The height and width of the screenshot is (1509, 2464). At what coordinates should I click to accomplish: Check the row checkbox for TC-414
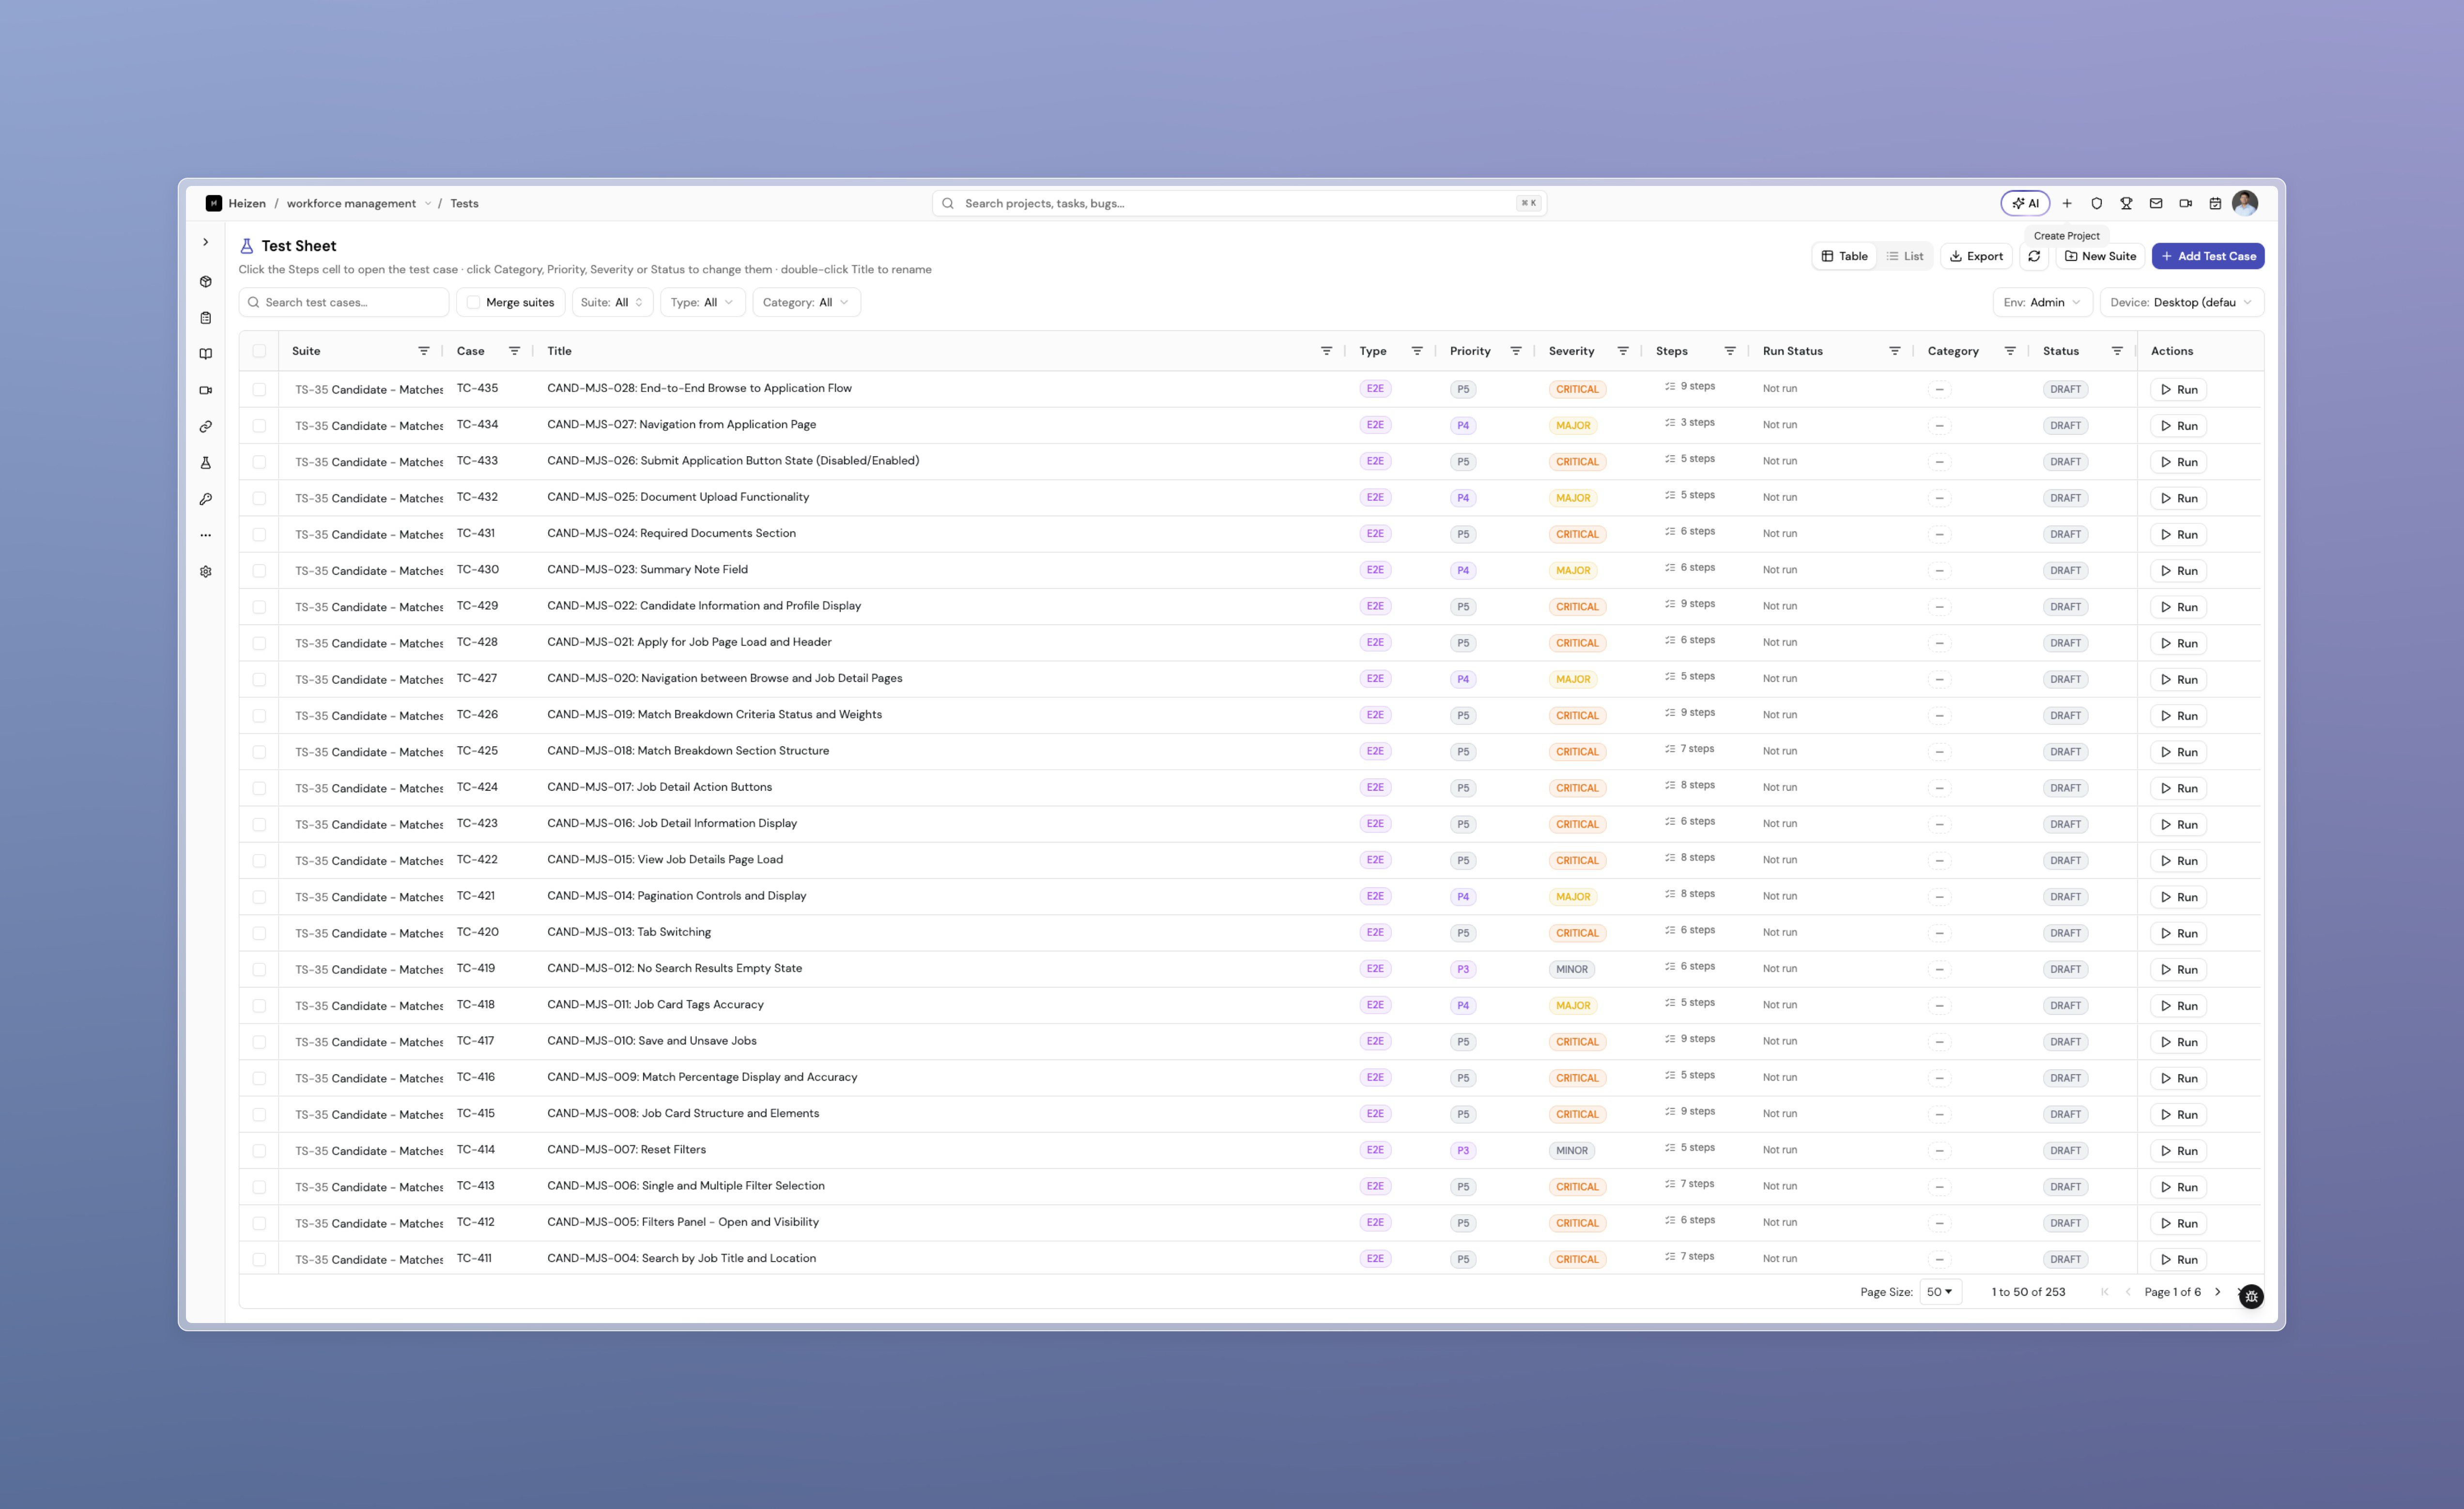(x=259, y=1151)
